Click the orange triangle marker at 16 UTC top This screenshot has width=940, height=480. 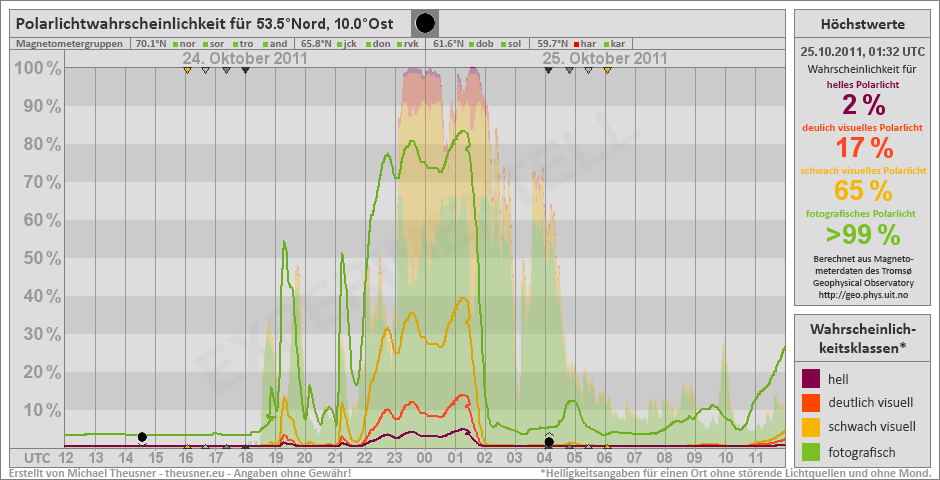[187, 70]
